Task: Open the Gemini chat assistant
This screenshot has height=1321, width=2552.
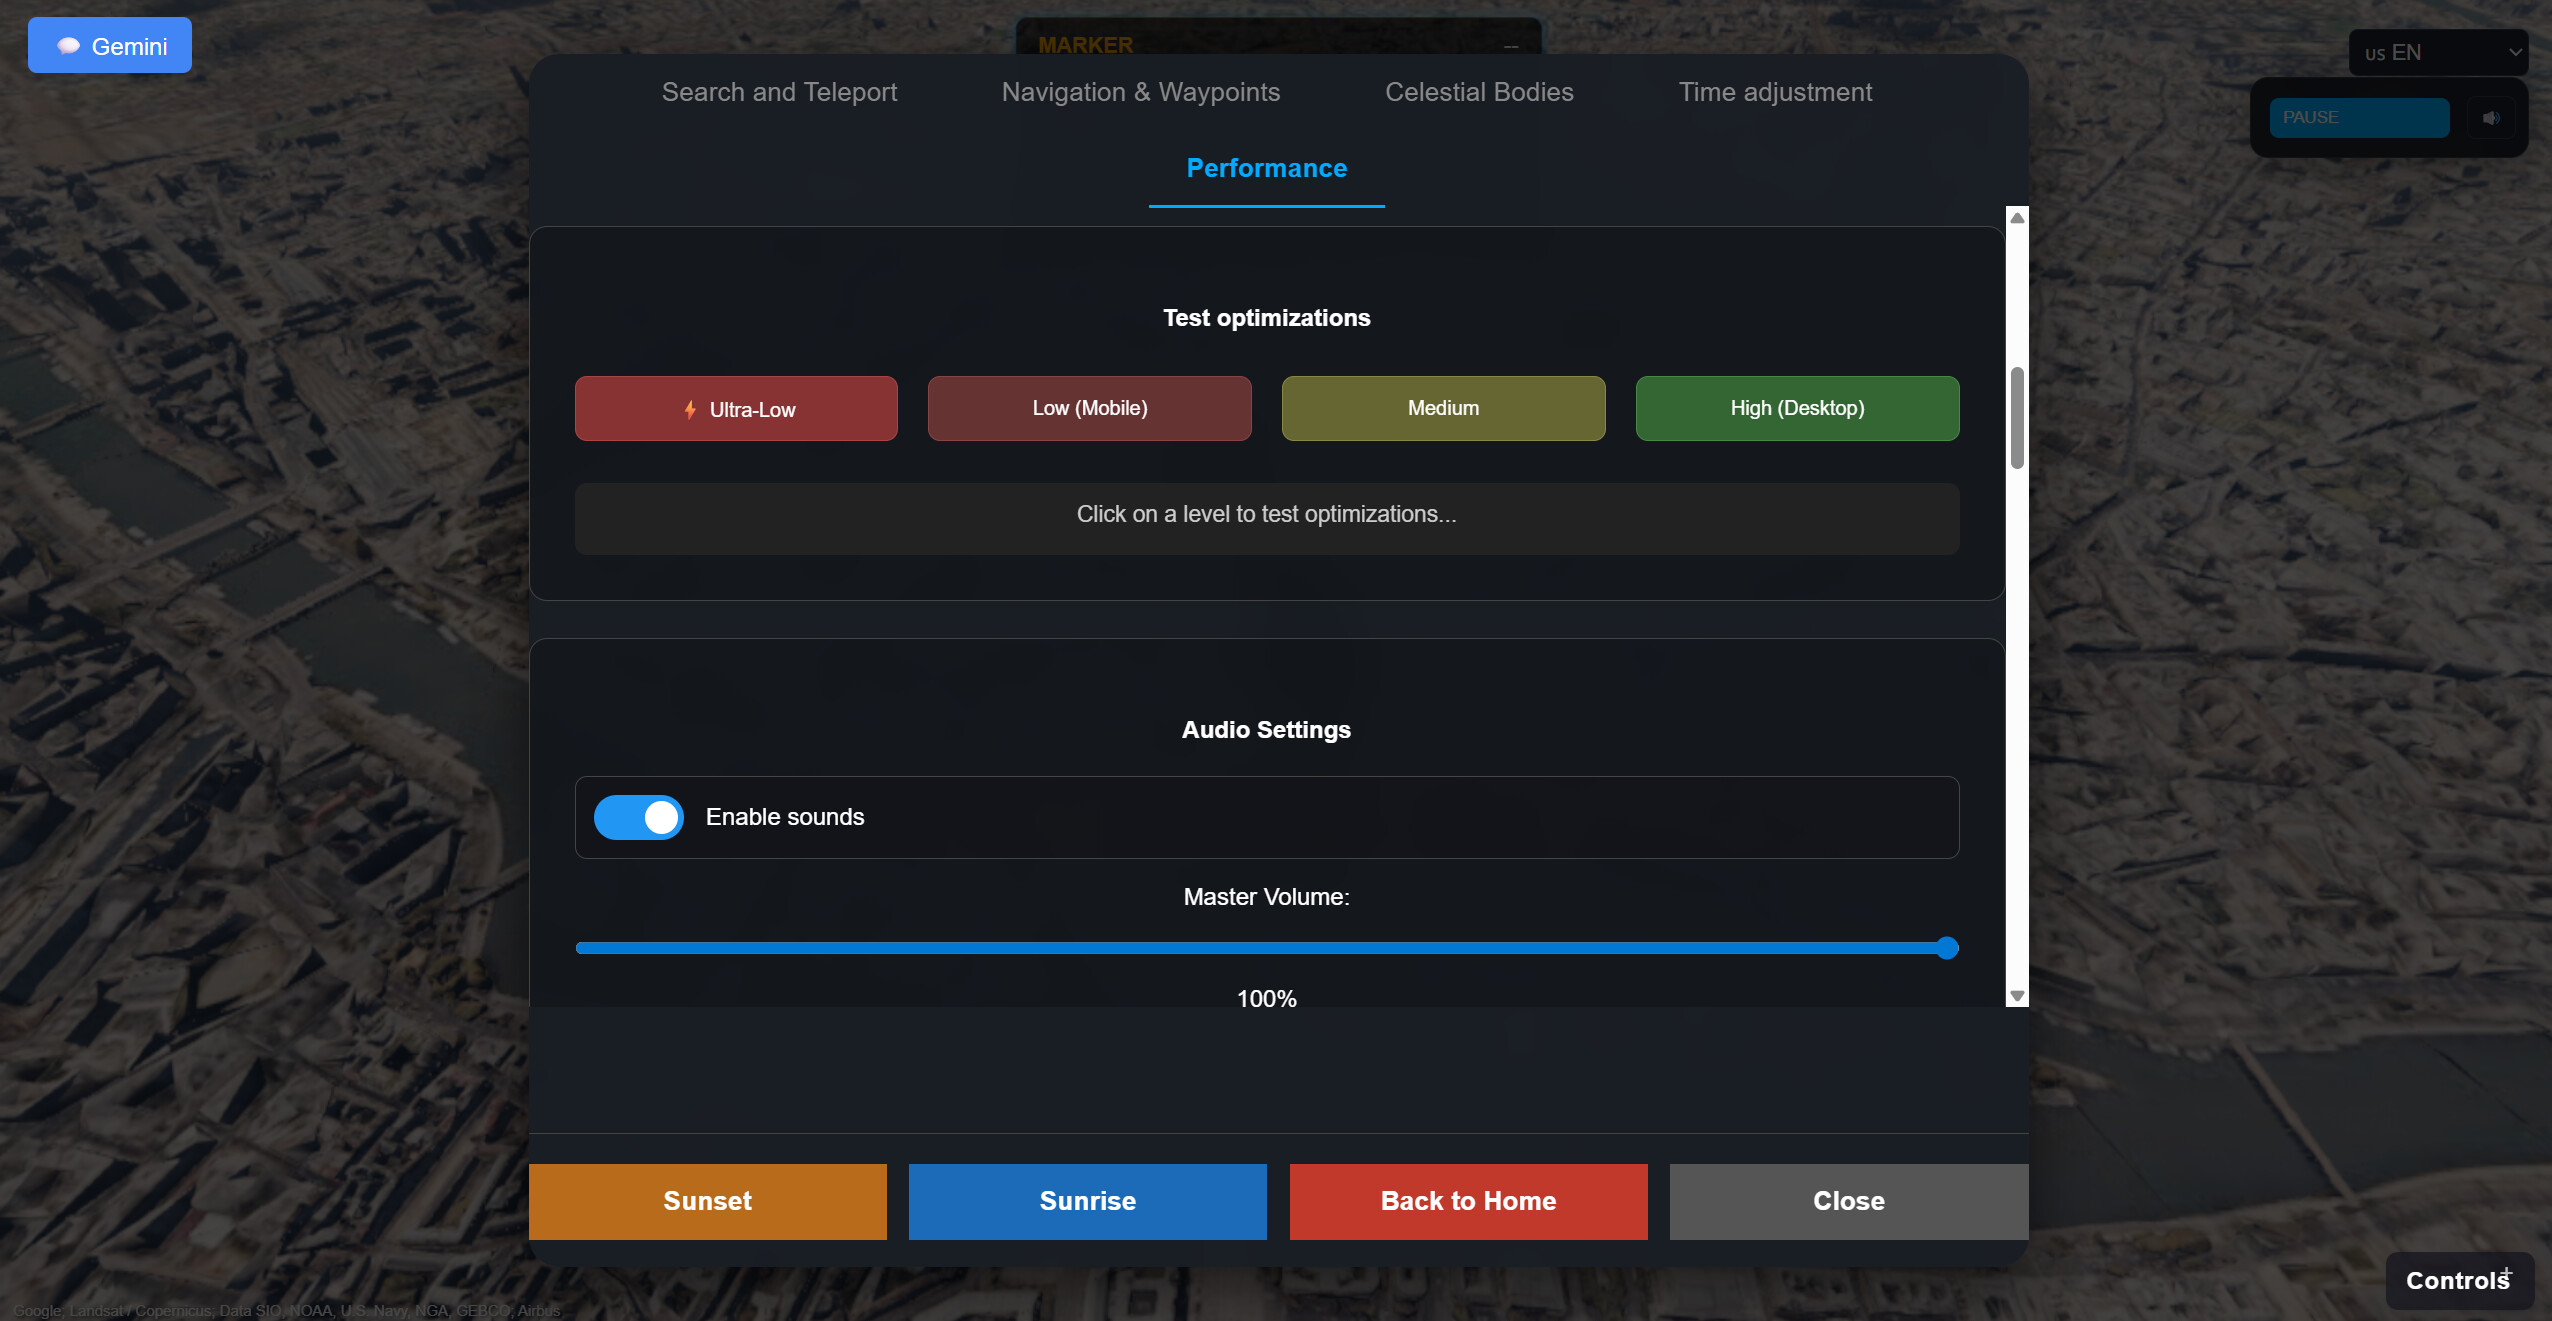Action: tap(110, 45)
